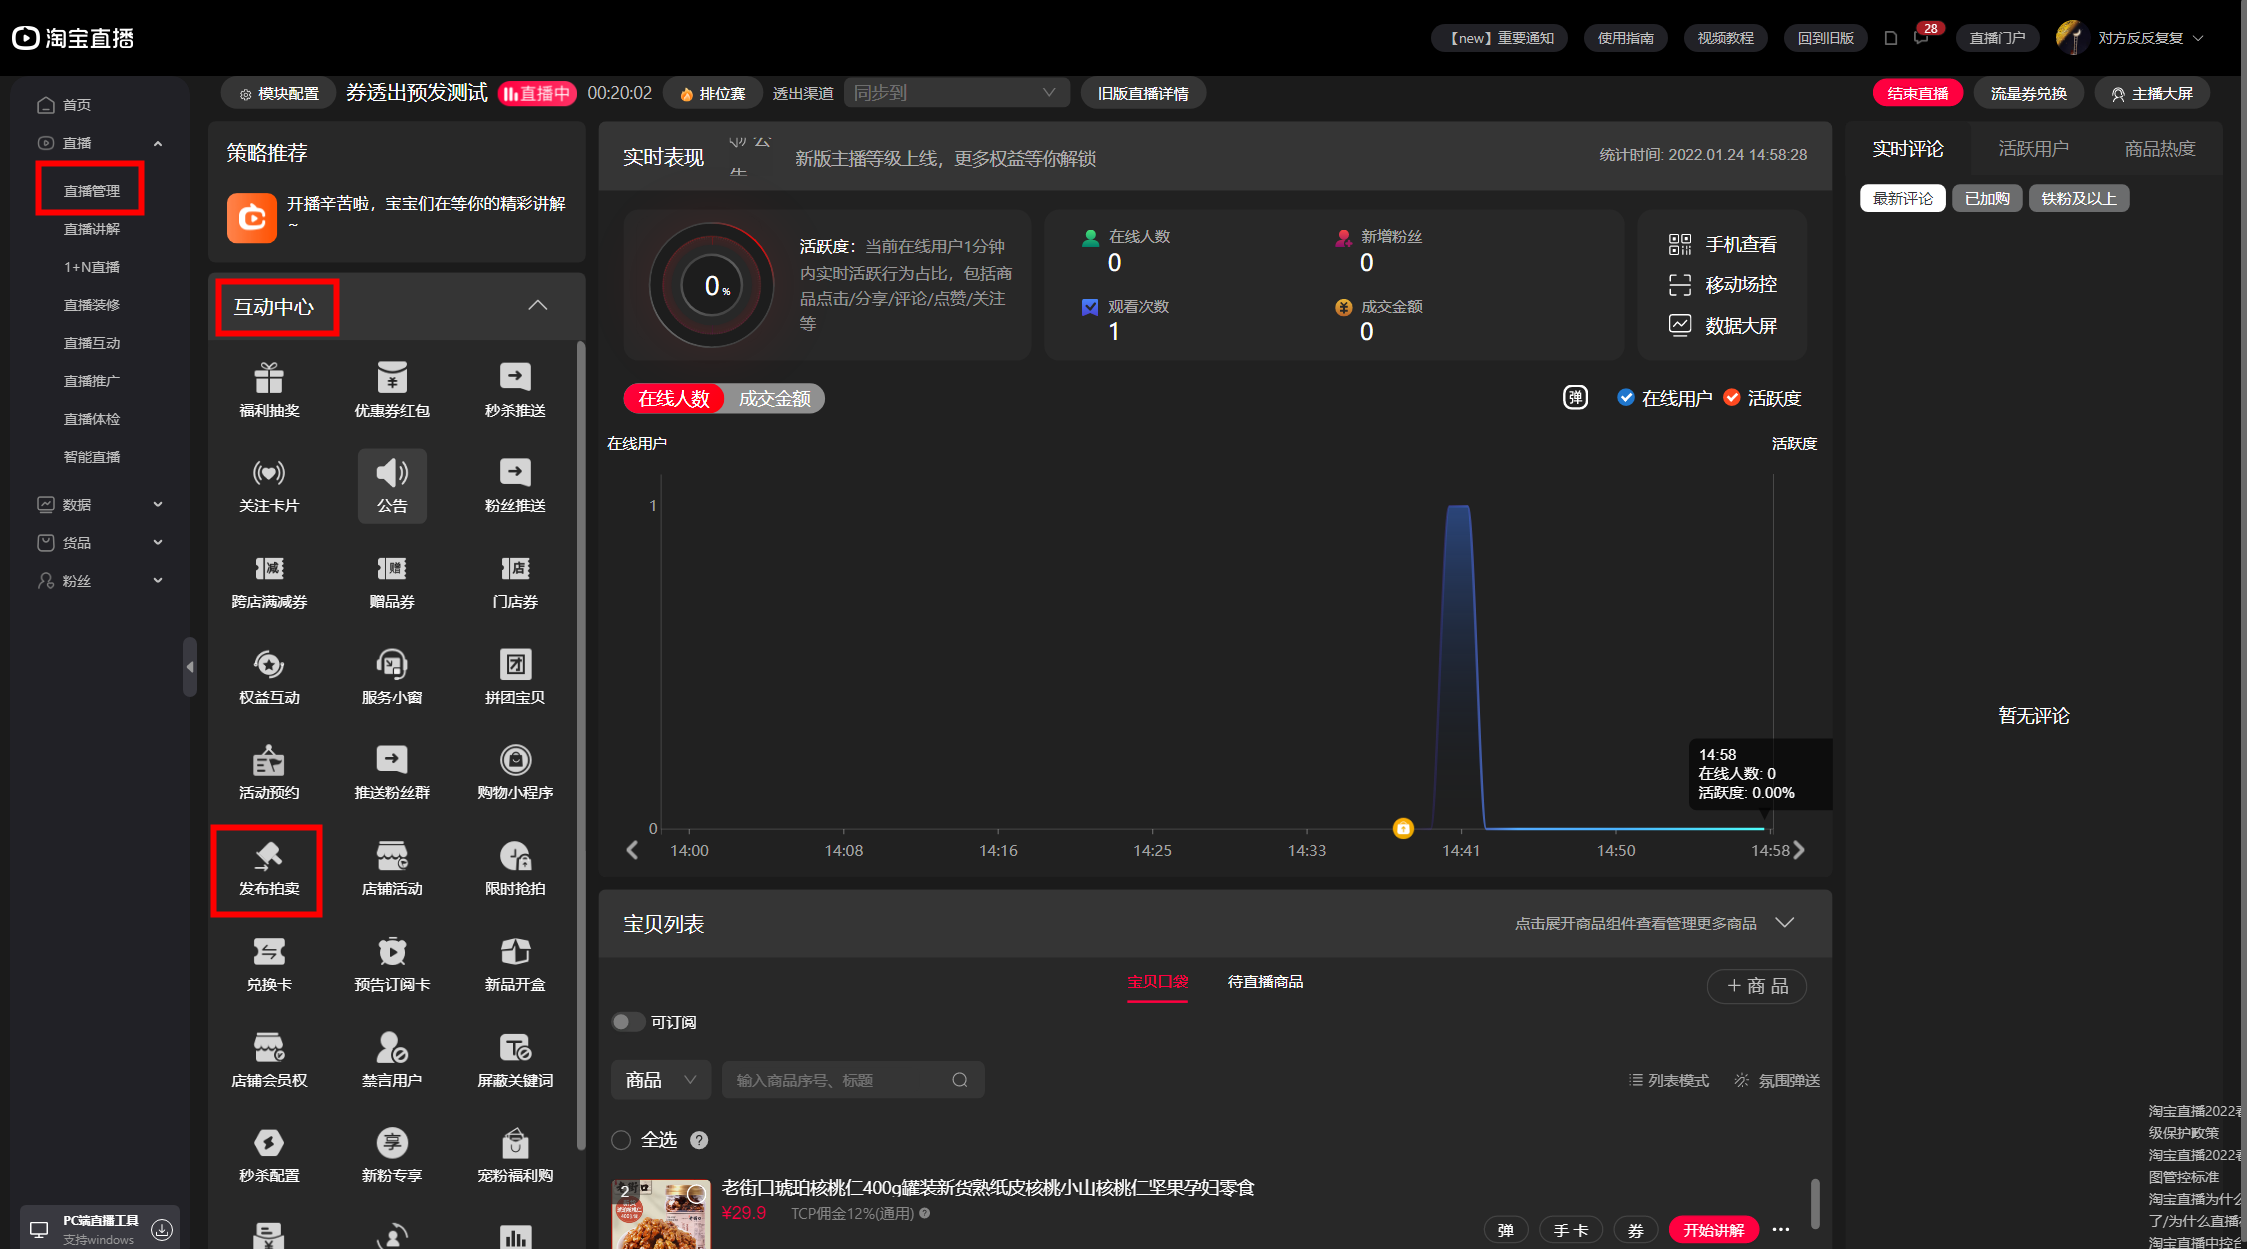Click the walnut product thumbnail

tap(661, 1214)
